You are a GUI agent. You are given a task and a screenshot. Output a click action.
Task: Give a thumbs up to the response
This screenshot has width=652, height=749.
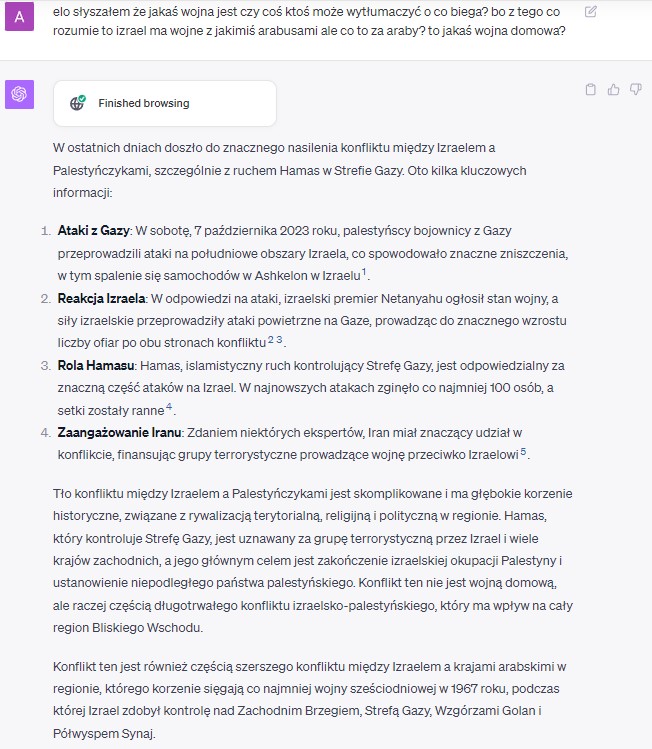pyautogui.click(x=613, y=89)
